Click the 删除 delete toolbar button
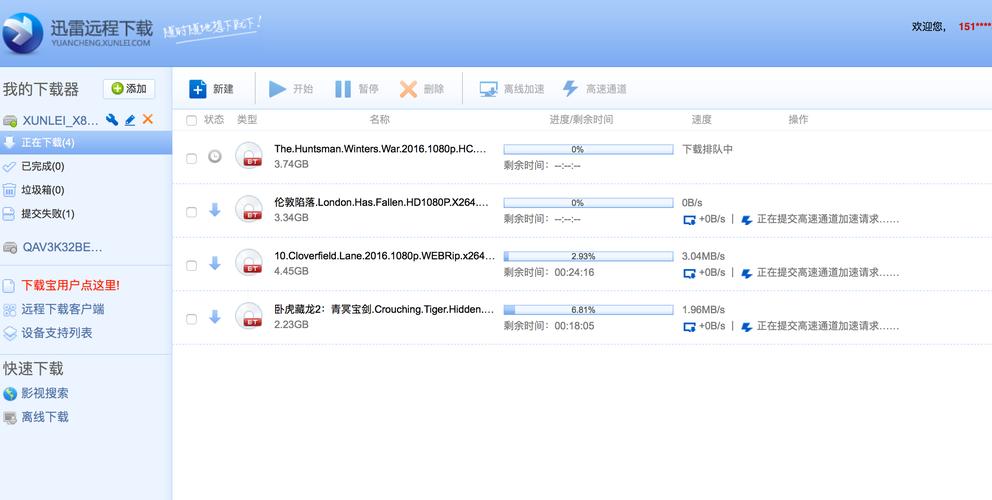Screen dimensions: 992x500 coord(422,89)
